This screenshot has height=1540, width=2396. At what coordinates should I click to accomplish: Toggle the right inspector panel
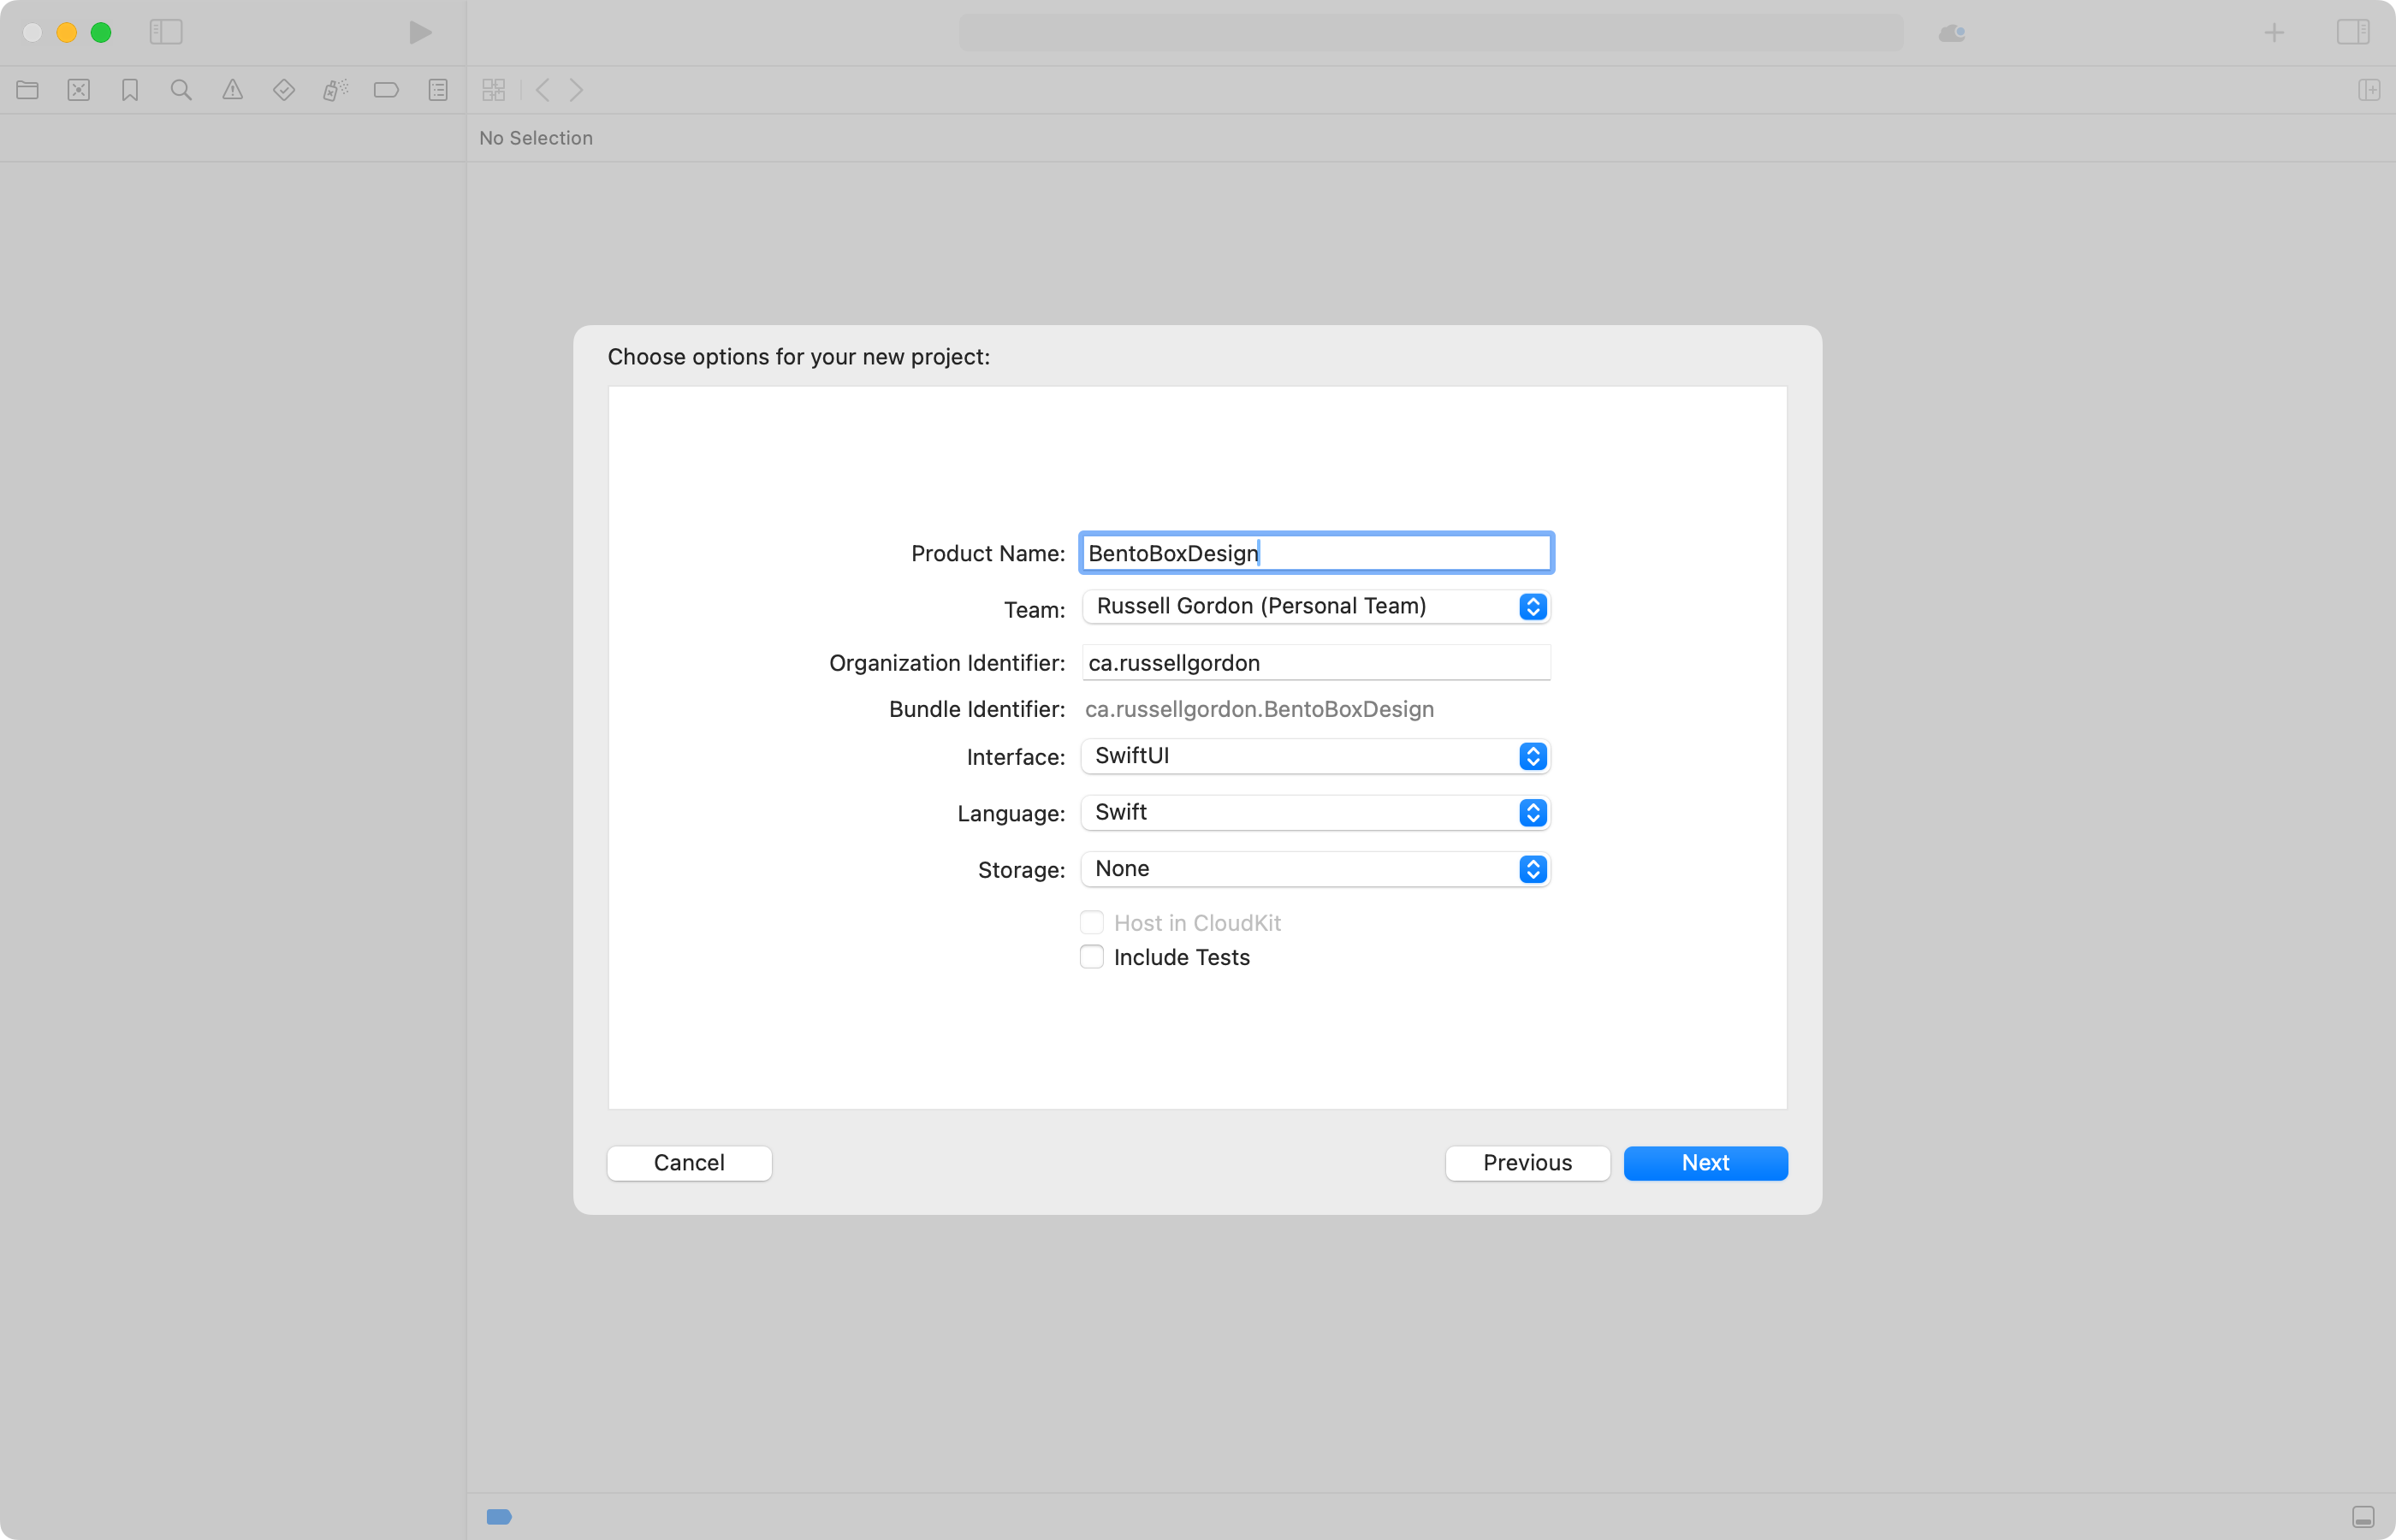pyautogui.click(x=2353, y=32)
